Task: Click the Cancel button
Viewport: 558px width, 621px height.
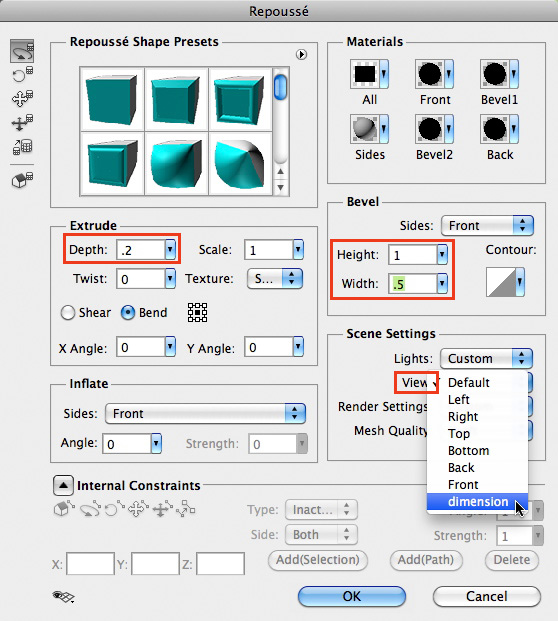Action: pyautogui.click(x=487, y=596)
